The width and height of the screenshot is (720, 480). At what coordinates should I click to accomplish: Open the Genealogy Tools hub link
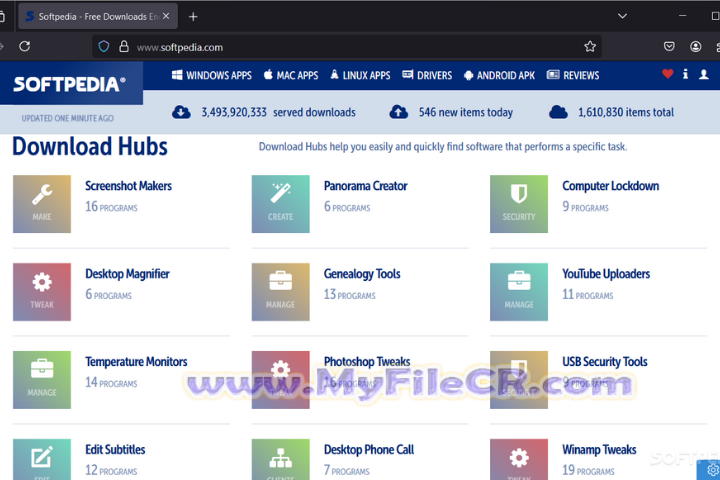[362, 274]
